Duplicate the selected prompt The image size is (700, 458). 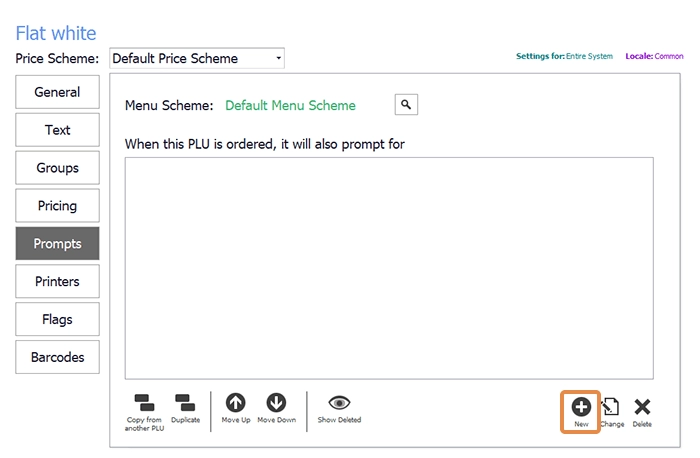pyautogui.click(x=185, y=403)
